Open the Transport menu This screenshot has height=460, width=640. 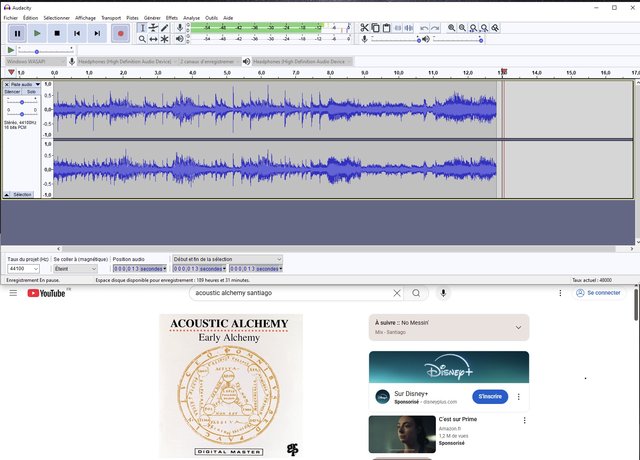coord(111,18)
